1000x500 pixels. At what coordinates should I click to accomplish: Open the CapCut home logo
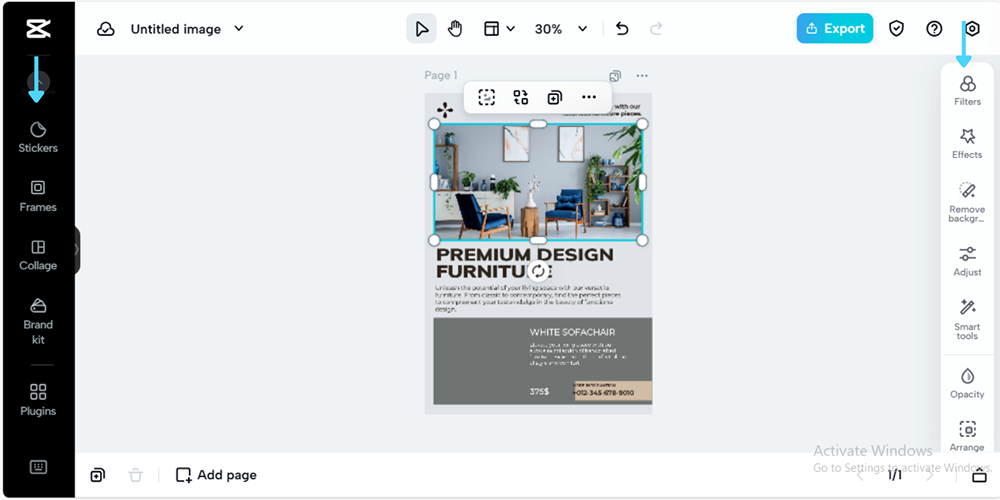pyautogui.click(x=38, y=29)
